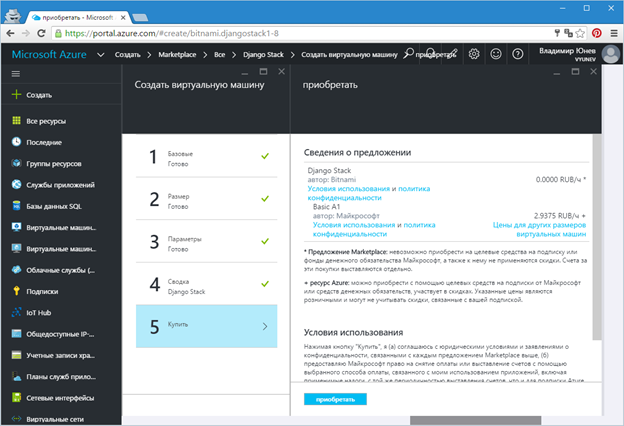This screenshot has height=426, width=624.
Task: Open the help question mark icon
Action: 517,54
